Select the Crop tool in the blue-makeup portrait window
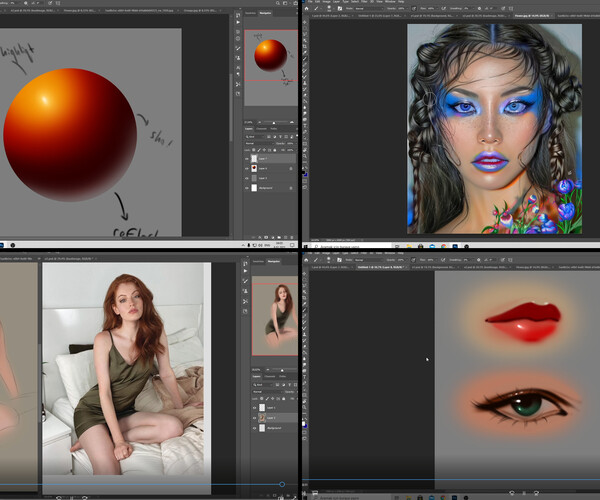This screenshot has height=500, width=600. click(x=305, y=47)
